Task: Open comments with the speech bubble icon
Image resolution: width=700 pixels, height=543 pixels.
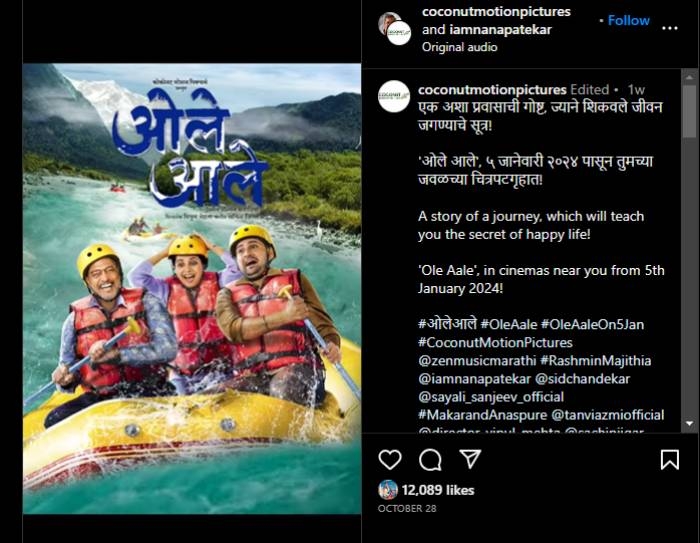Action: pyautogui.click(x=430, y=459)
